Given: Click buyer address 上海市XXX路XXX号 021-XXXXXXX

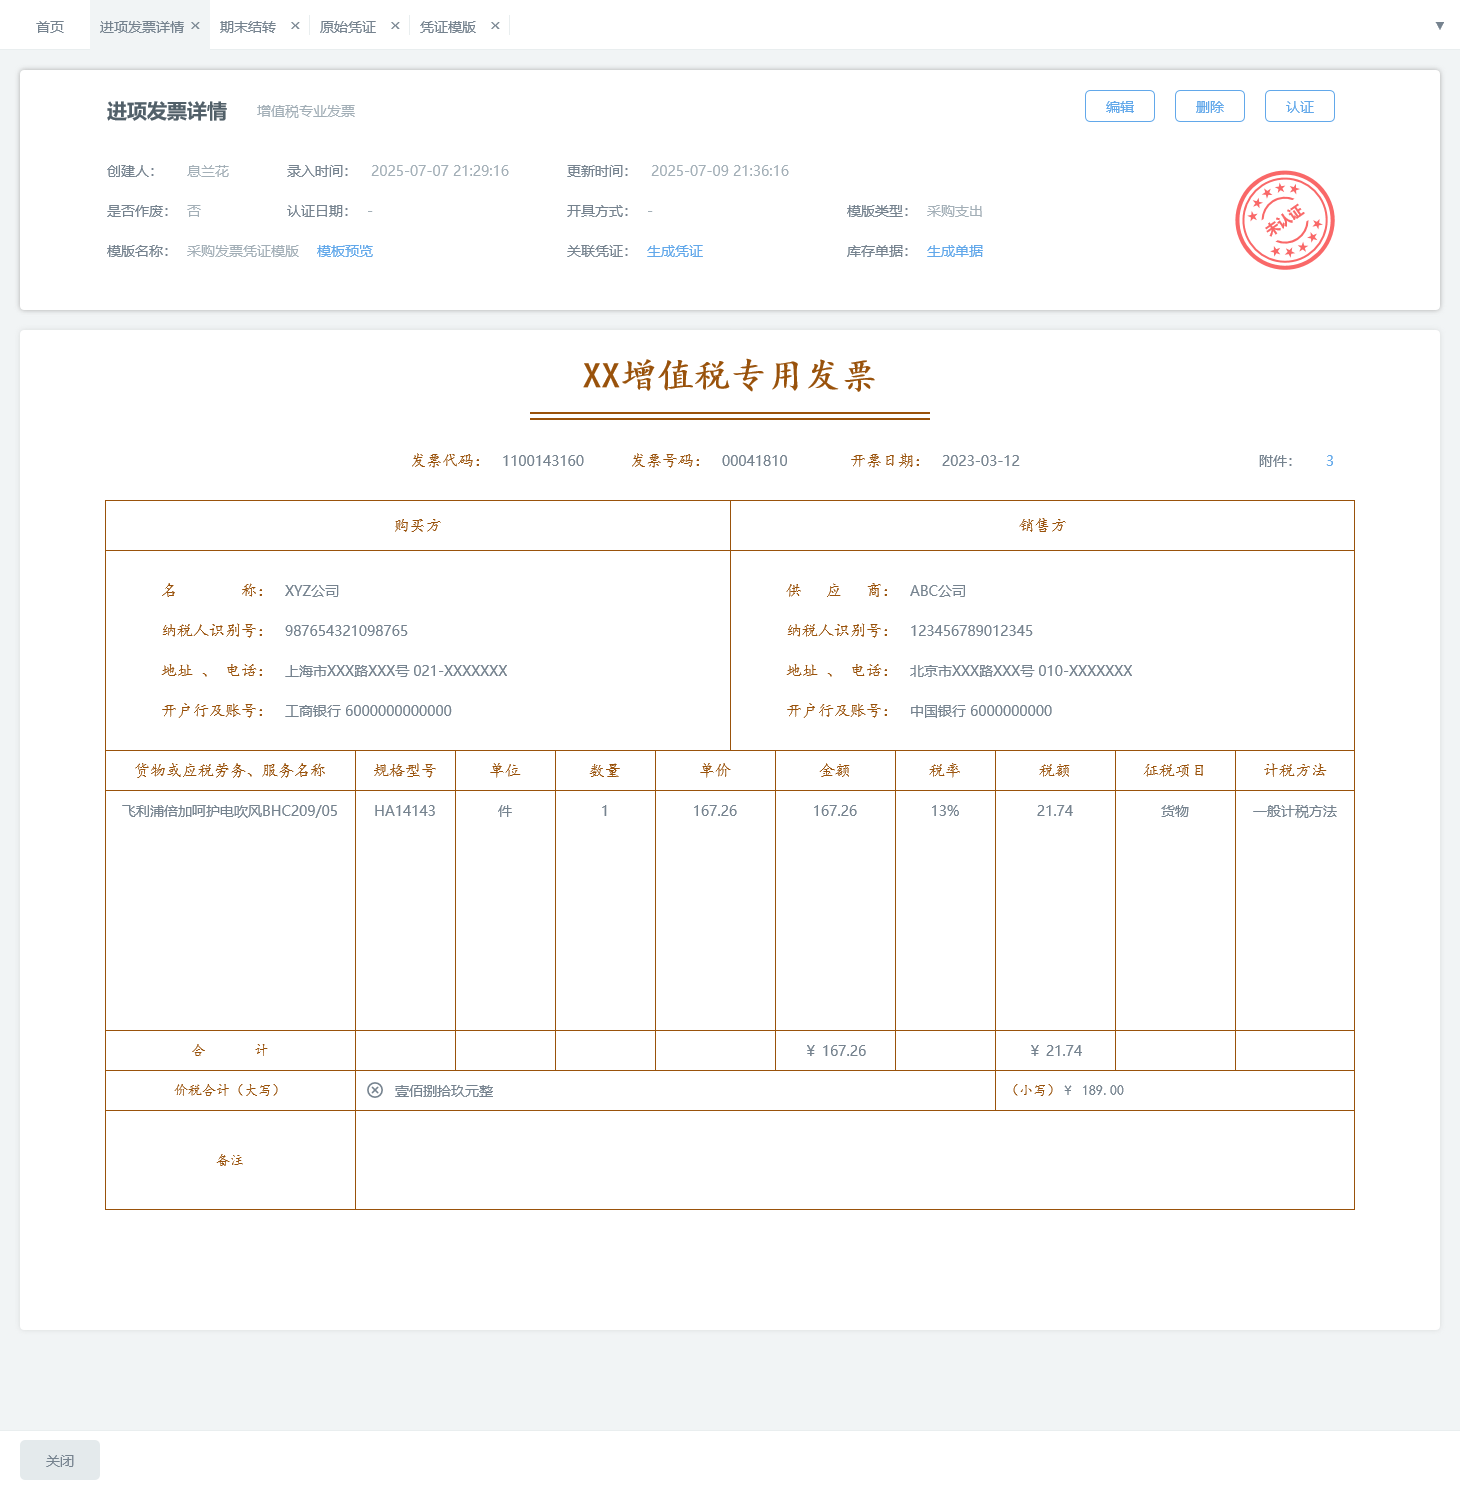Looking at the screenshot, I should [x=396, y=671].
